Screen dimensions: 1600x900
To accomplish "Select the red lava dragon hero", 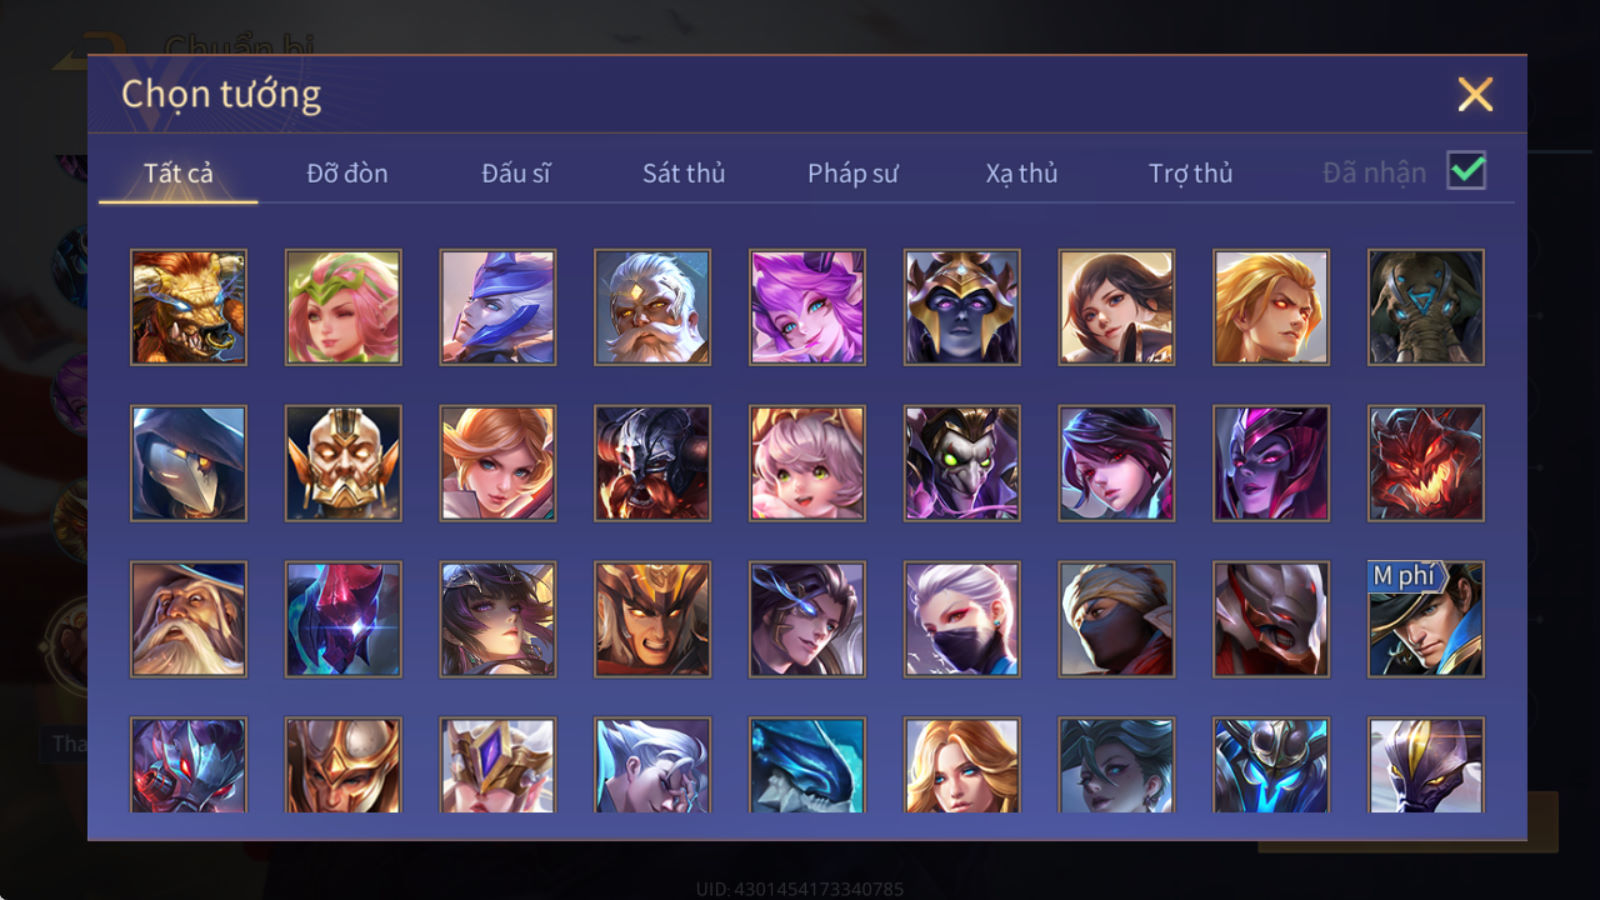I will click(x=1426, y=463).
